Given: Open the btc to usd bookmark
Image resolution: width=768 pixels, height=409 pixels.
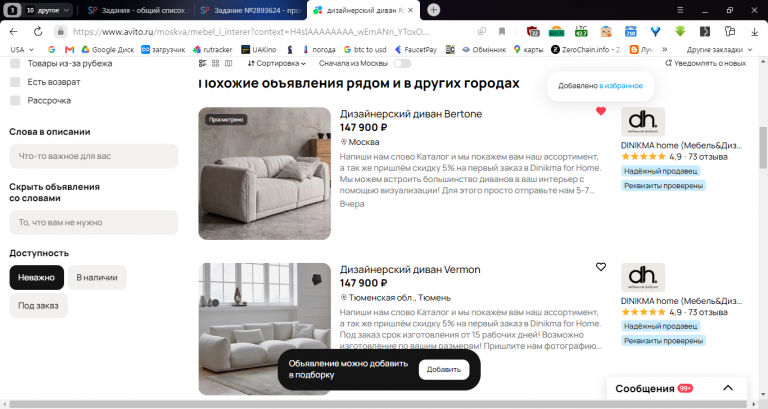Looking at the screenshot, I should [x=365, y=49].
